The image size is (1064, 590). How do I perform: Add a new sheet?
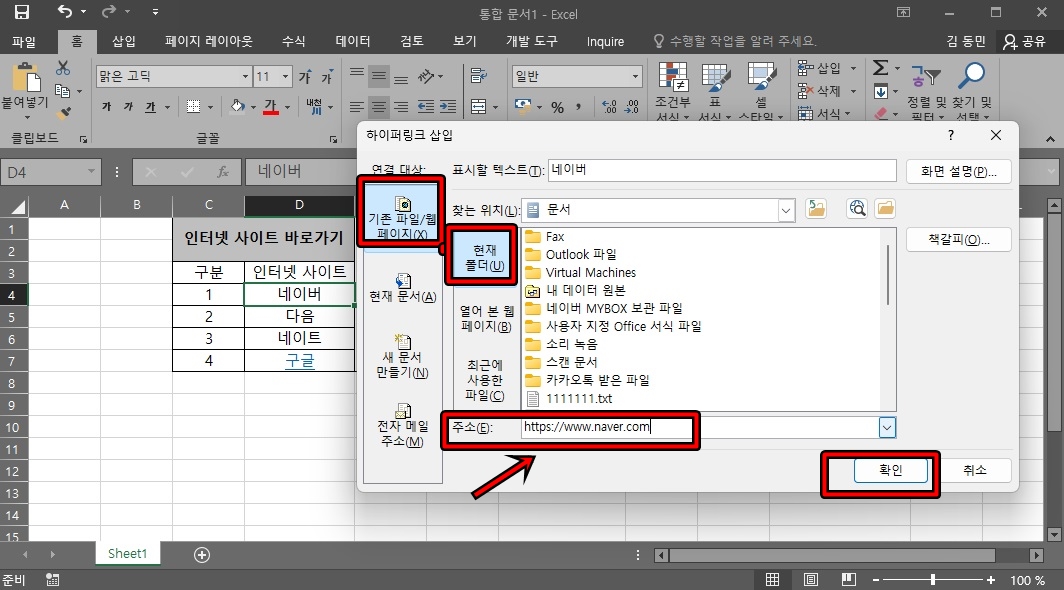[202, 555]
